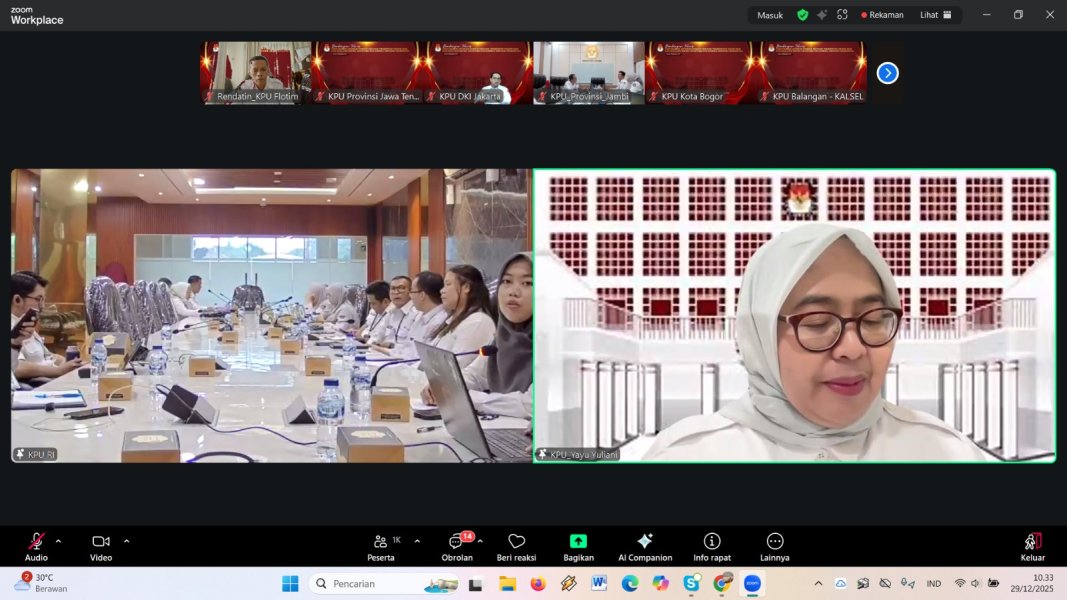Open the Lihat view layout menu
Viewport: 1067px width, 600px height.
[935, 15]
